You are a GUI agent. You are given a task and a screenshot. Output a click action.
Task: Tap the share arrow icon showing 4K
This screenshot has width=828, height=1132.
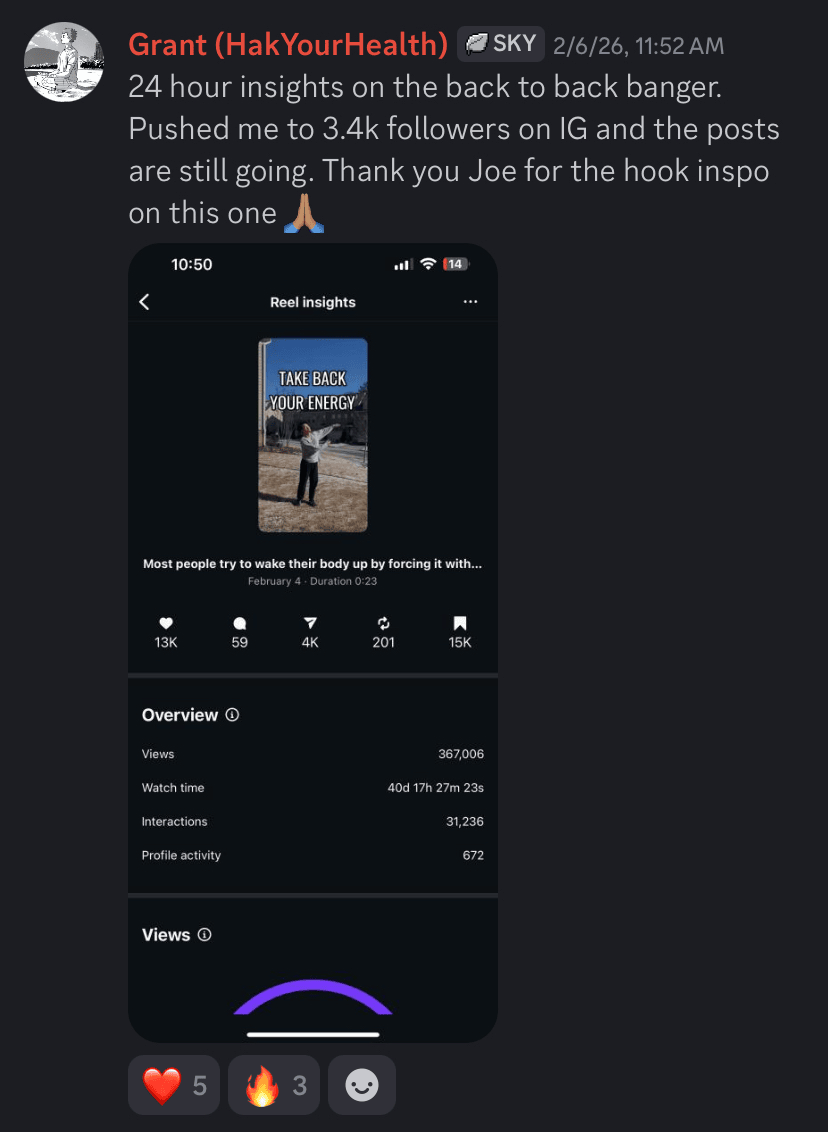310,623
